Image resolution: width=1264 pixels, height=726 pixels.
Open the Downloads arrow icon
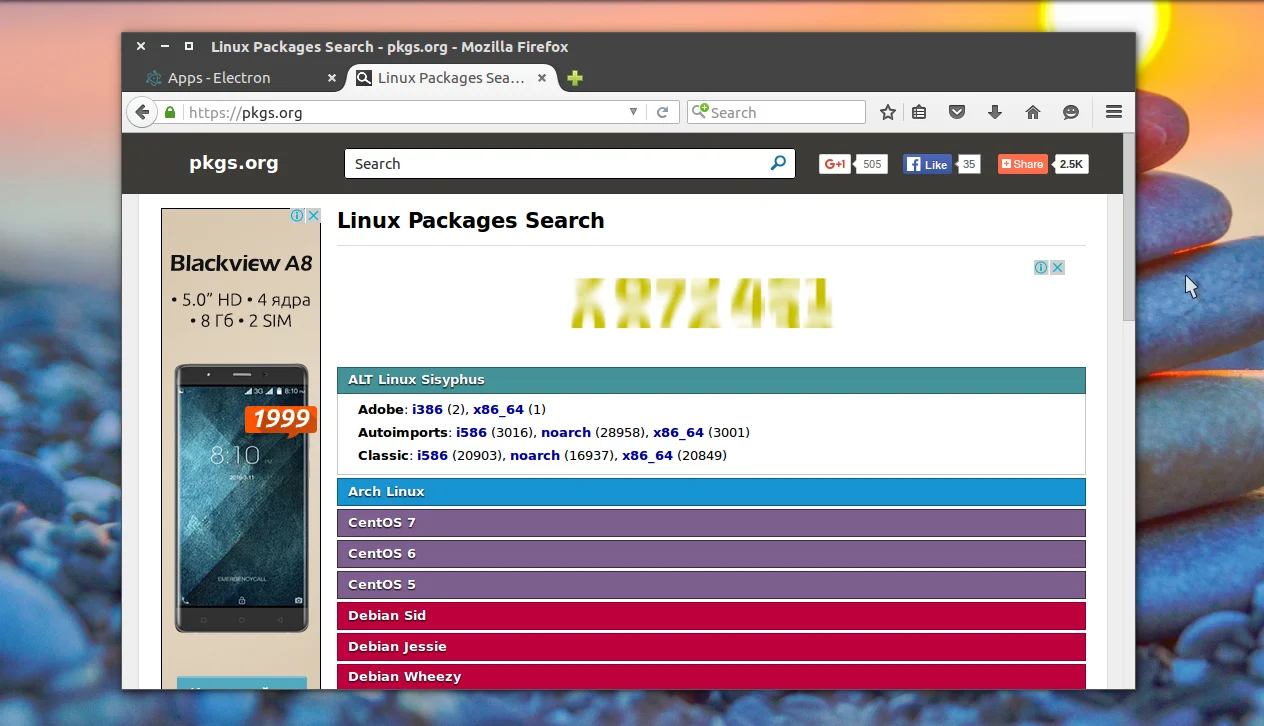coord(995,113)
